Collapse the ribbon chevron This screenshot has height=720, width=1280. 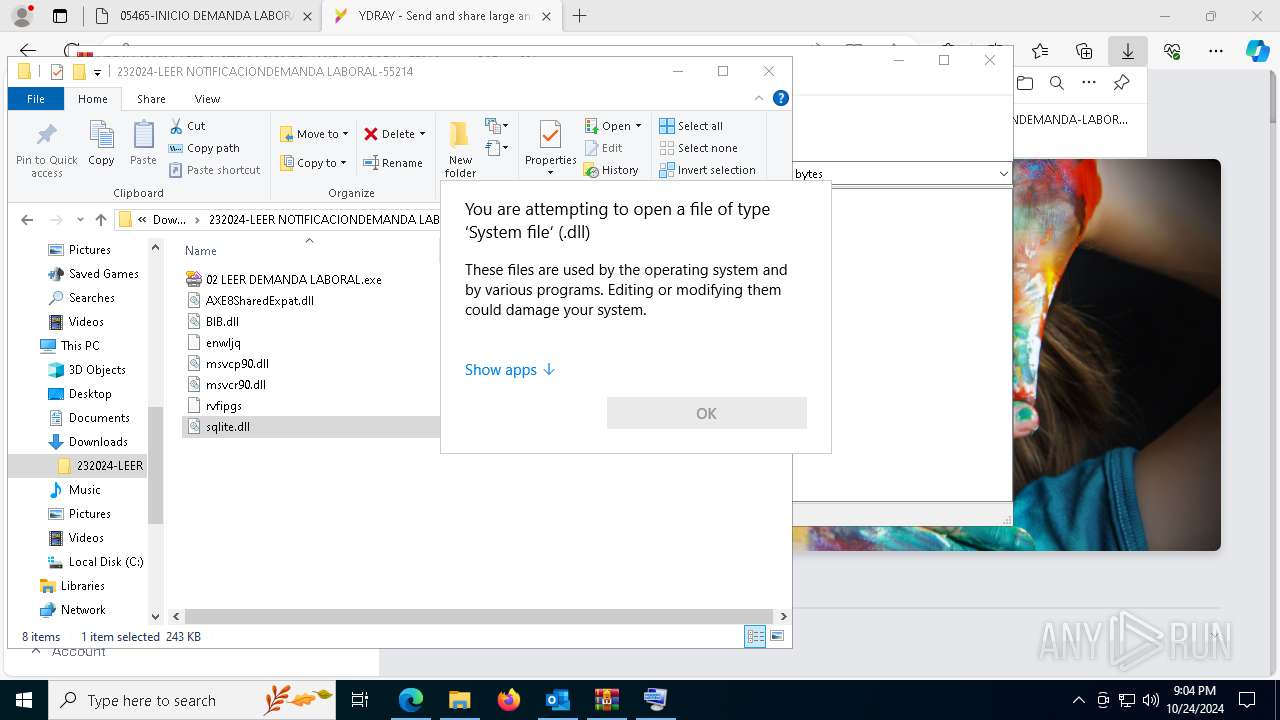pyautogui.click(x=759, y=98)
